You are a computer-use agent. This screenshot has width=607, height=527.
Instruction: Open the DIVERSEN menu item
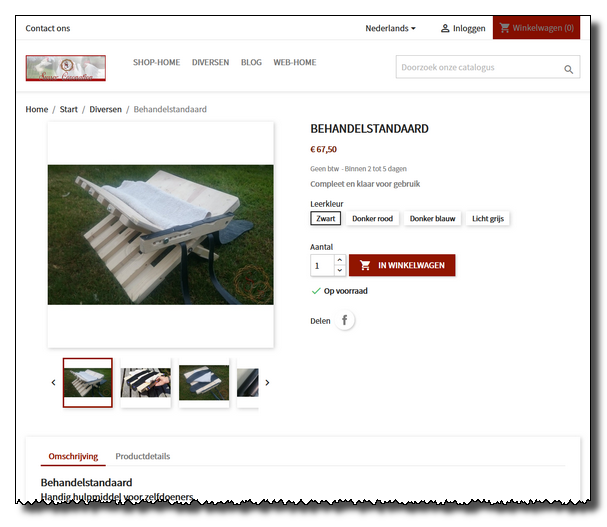(x=211, y=62)
